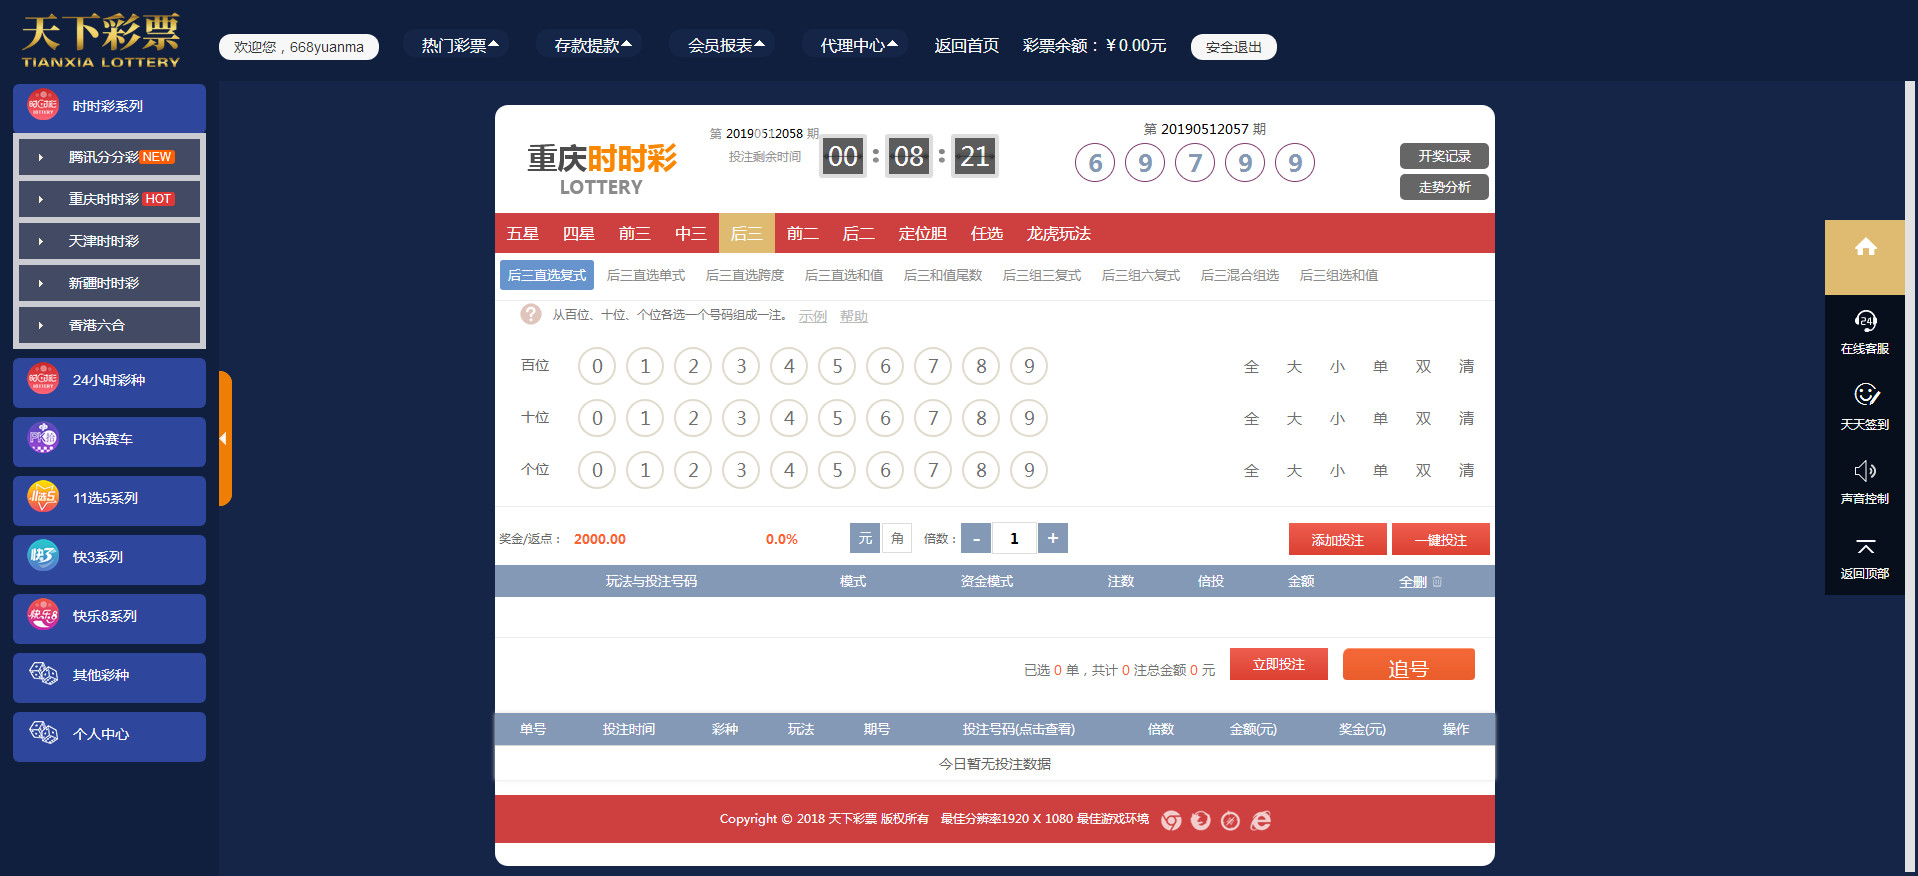The image size is (1918, 876).
Task: Click the home icon in right sidebar
Action: [x=1865, y=248]
